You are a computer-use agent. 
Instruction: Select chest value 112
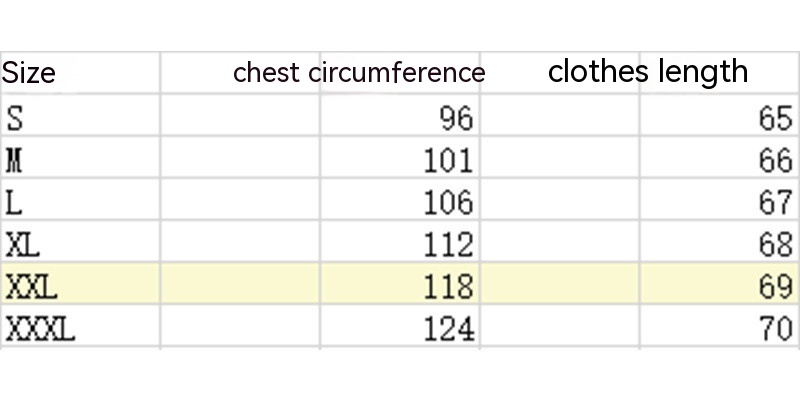(x=447, y=244)
